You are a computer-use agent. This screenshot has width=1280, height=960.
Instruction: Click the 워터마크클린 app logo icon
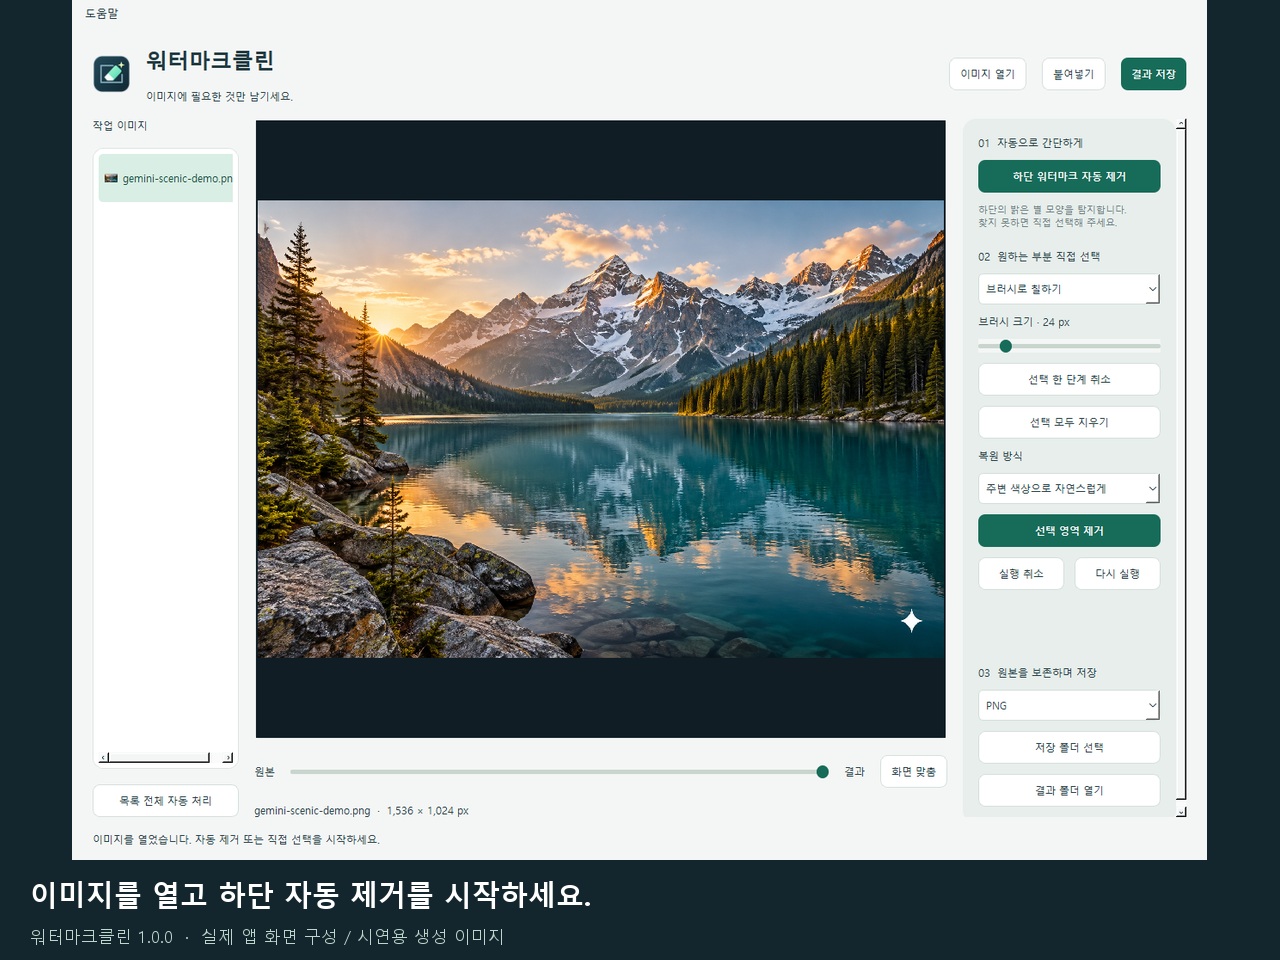coord(111,74)
